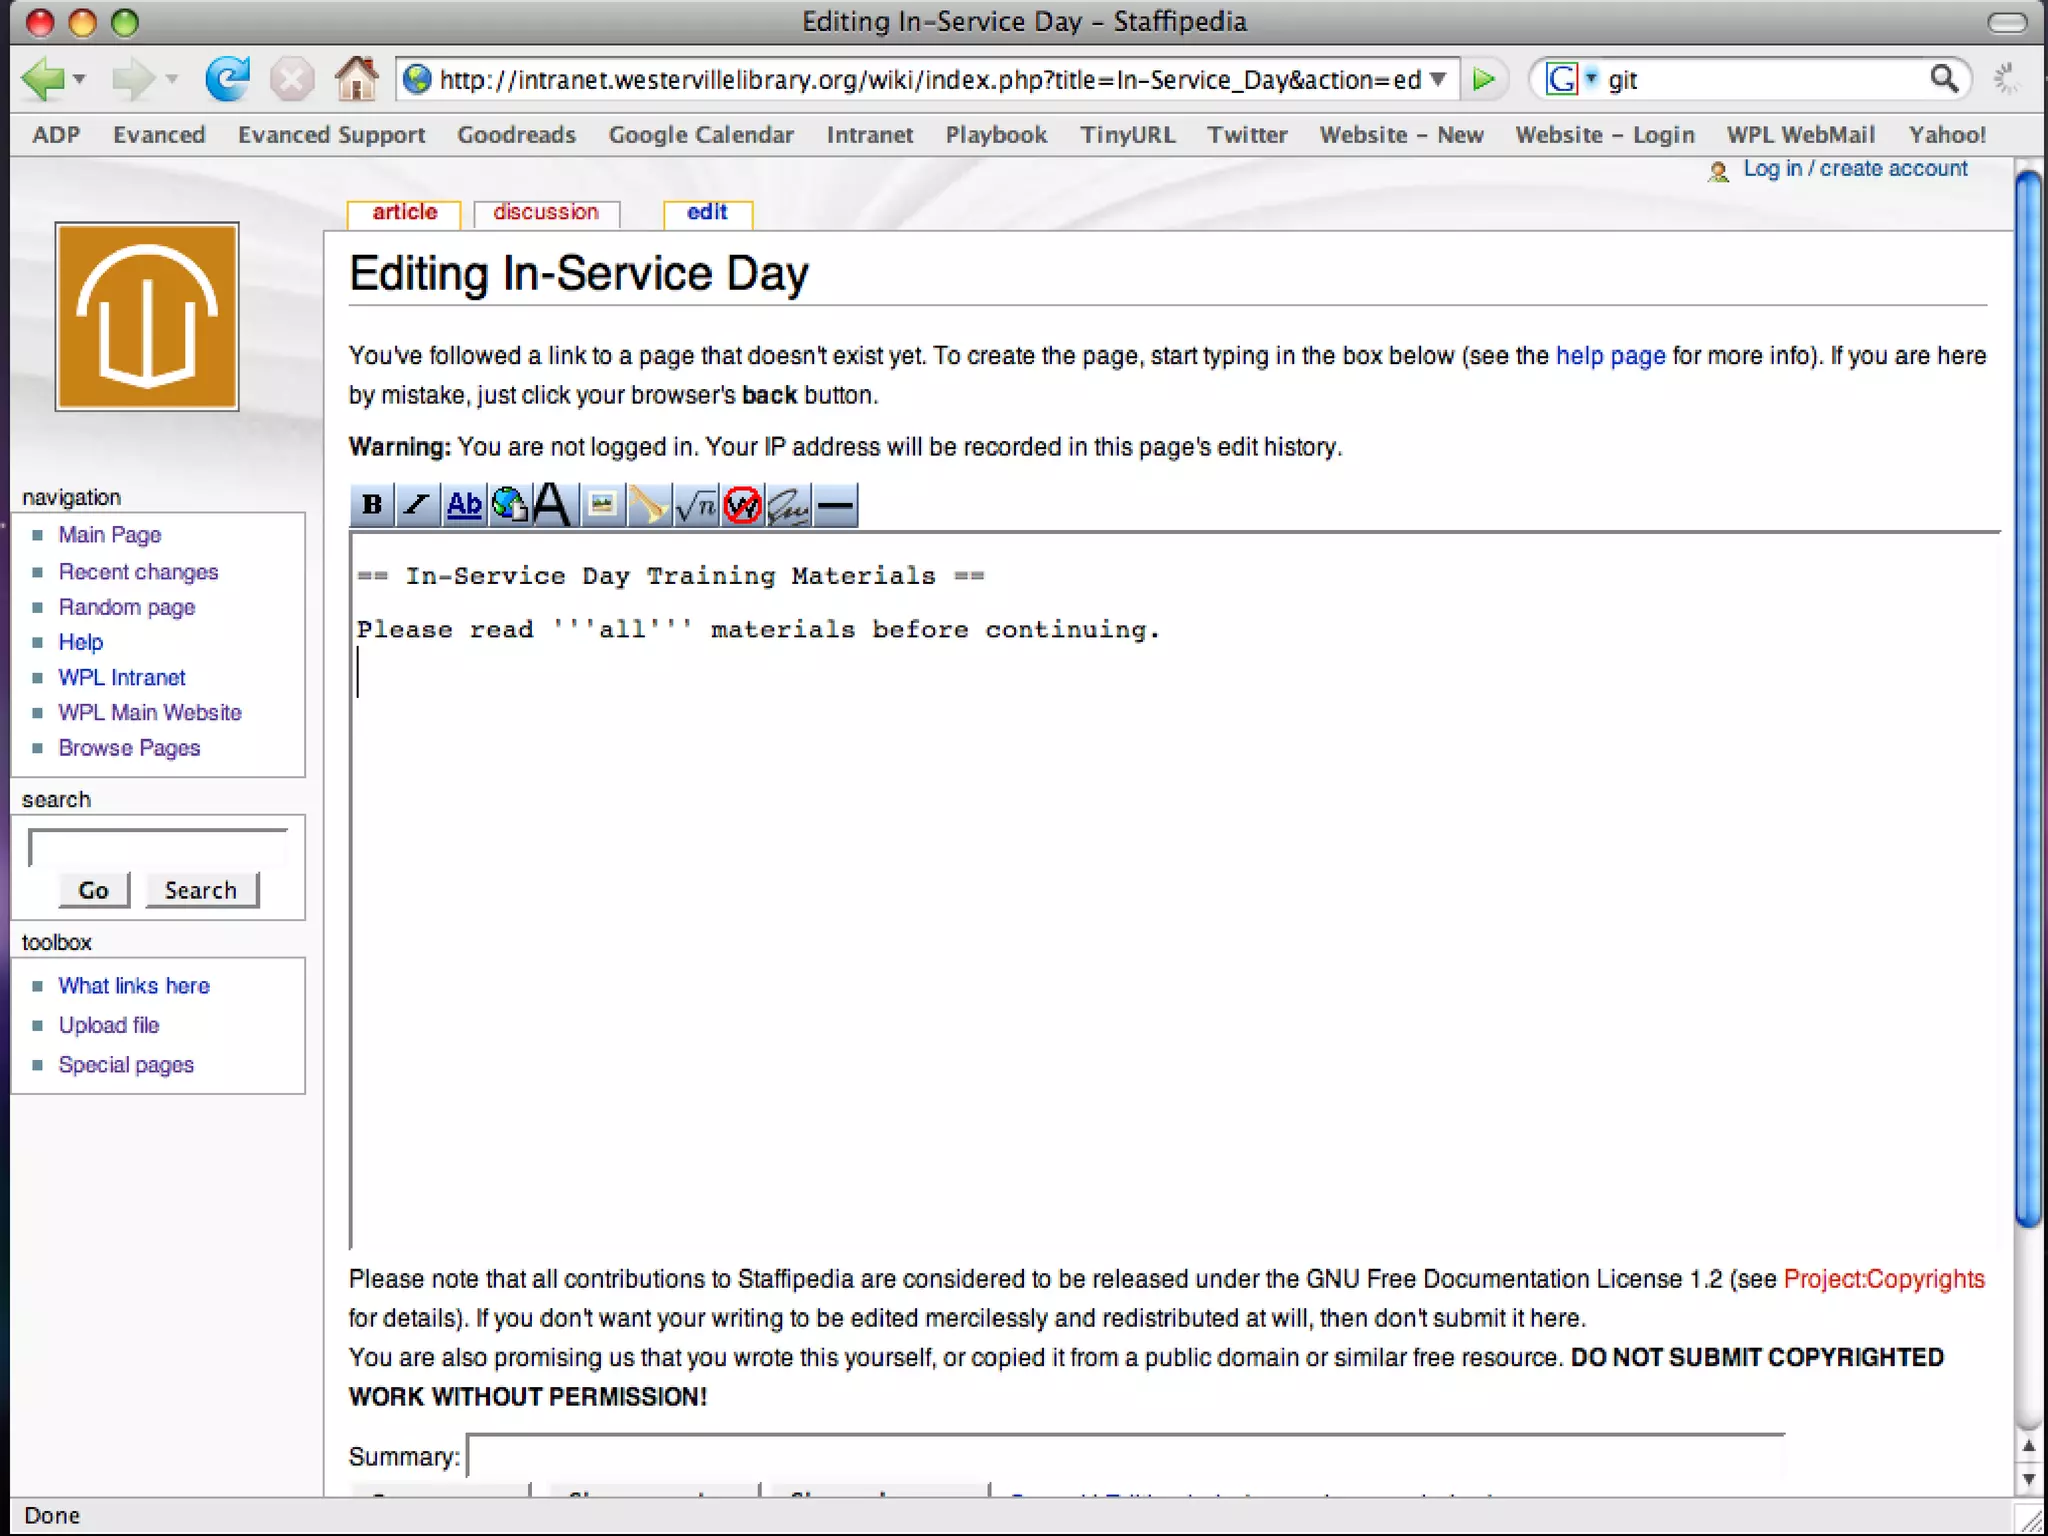This screenshot has width=2048, height=1536.
Task: Click the Bold text toolbar button
Action: (x=372, y=505)
